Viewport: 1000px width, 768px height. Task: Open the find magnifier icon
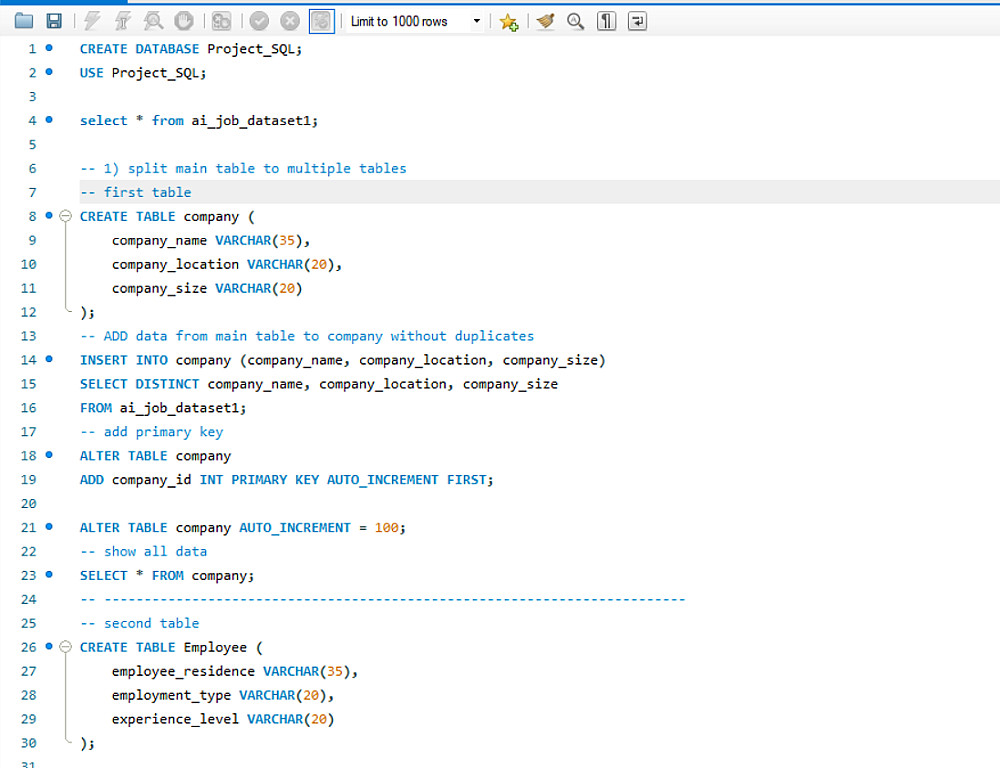pyautogui.click(x=575, y=21)
